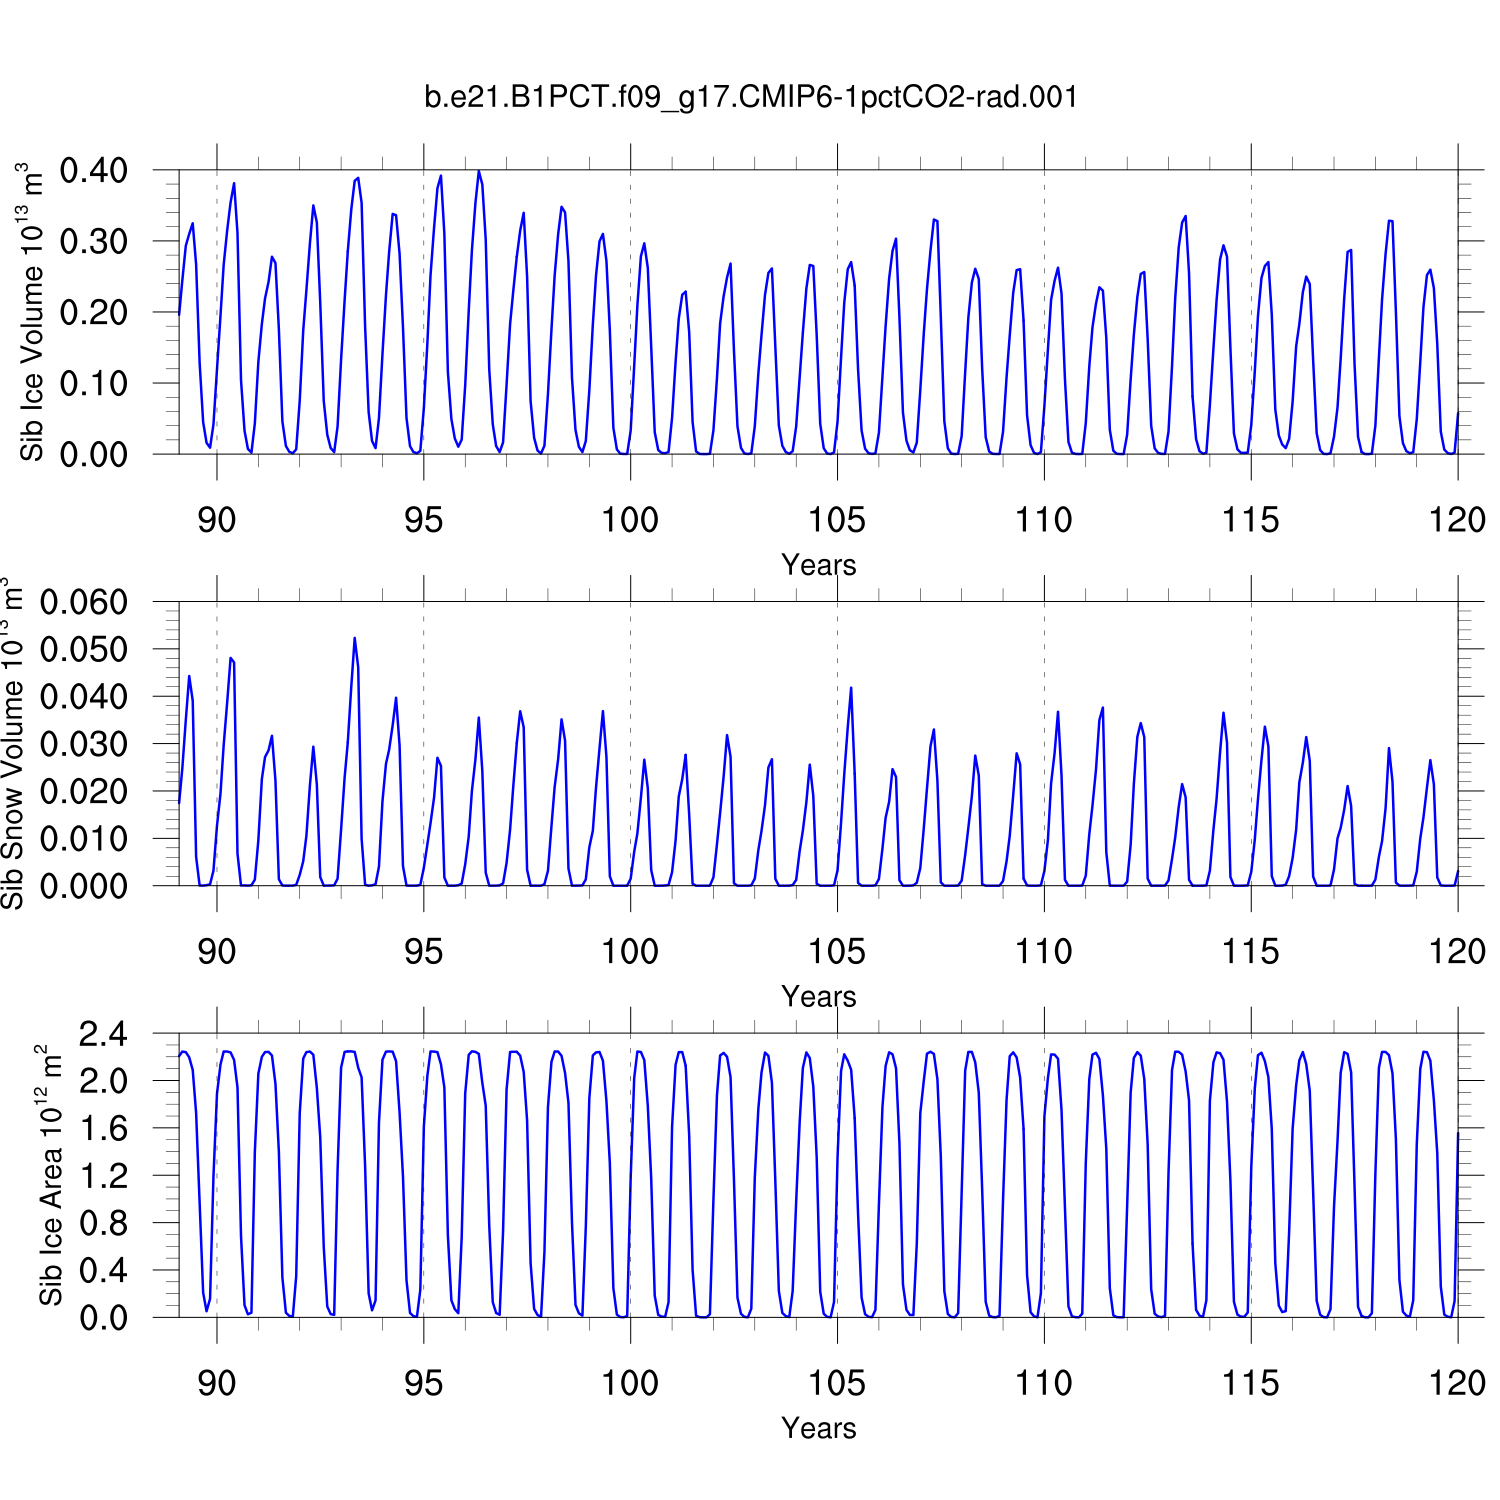
Task: Click the Years label under the middle plot
Action: tap(818, 997)
